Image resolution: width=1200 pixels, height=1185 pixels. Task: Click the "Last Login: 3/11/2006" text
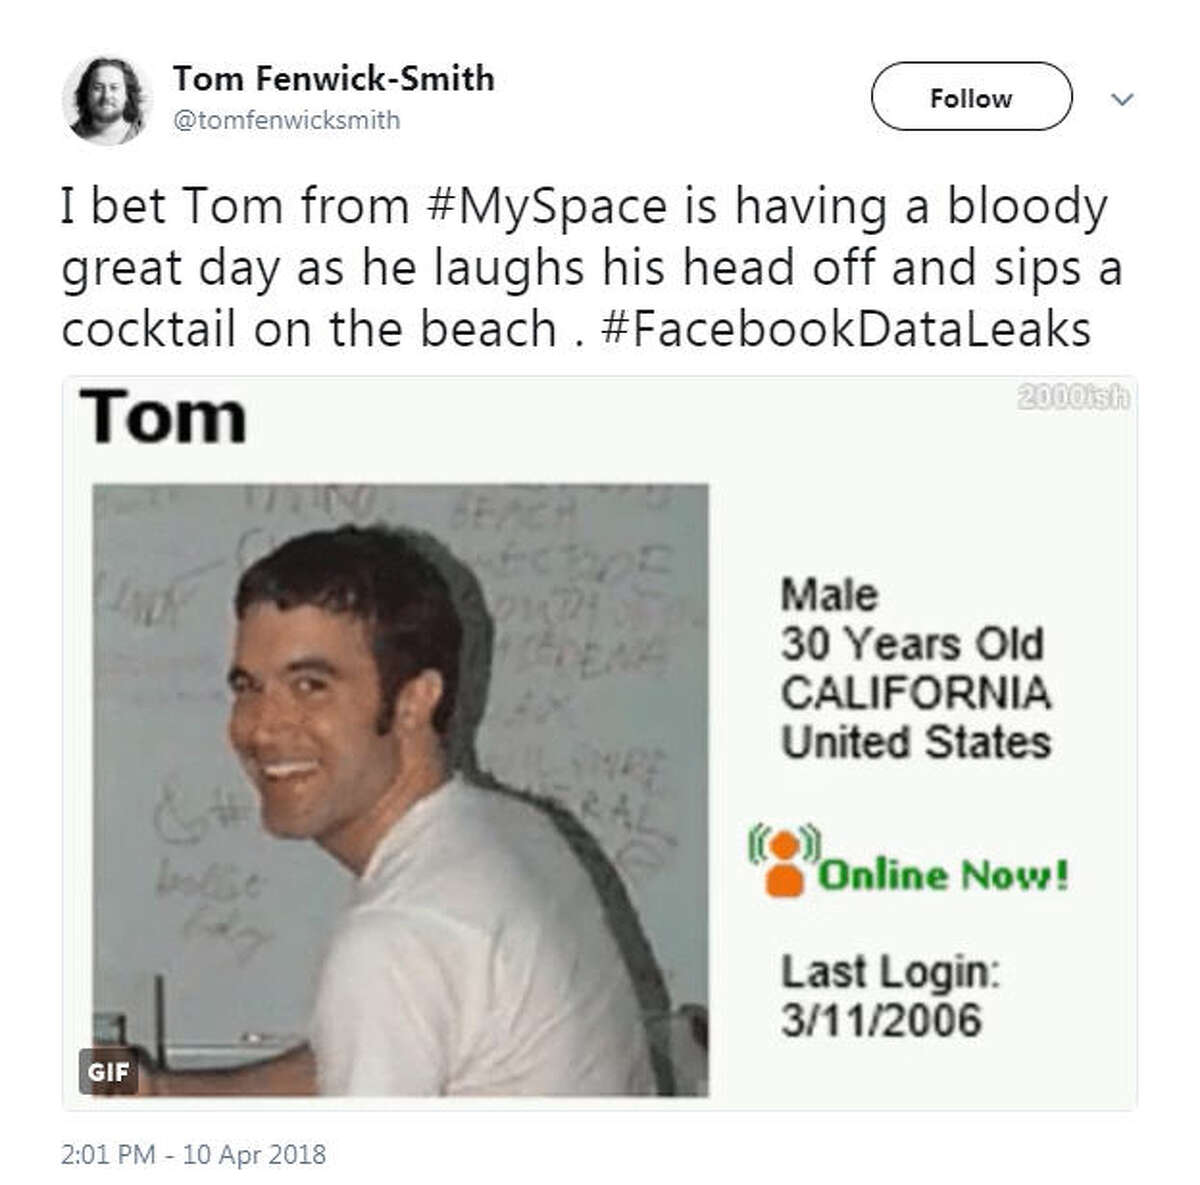(888, 996)
